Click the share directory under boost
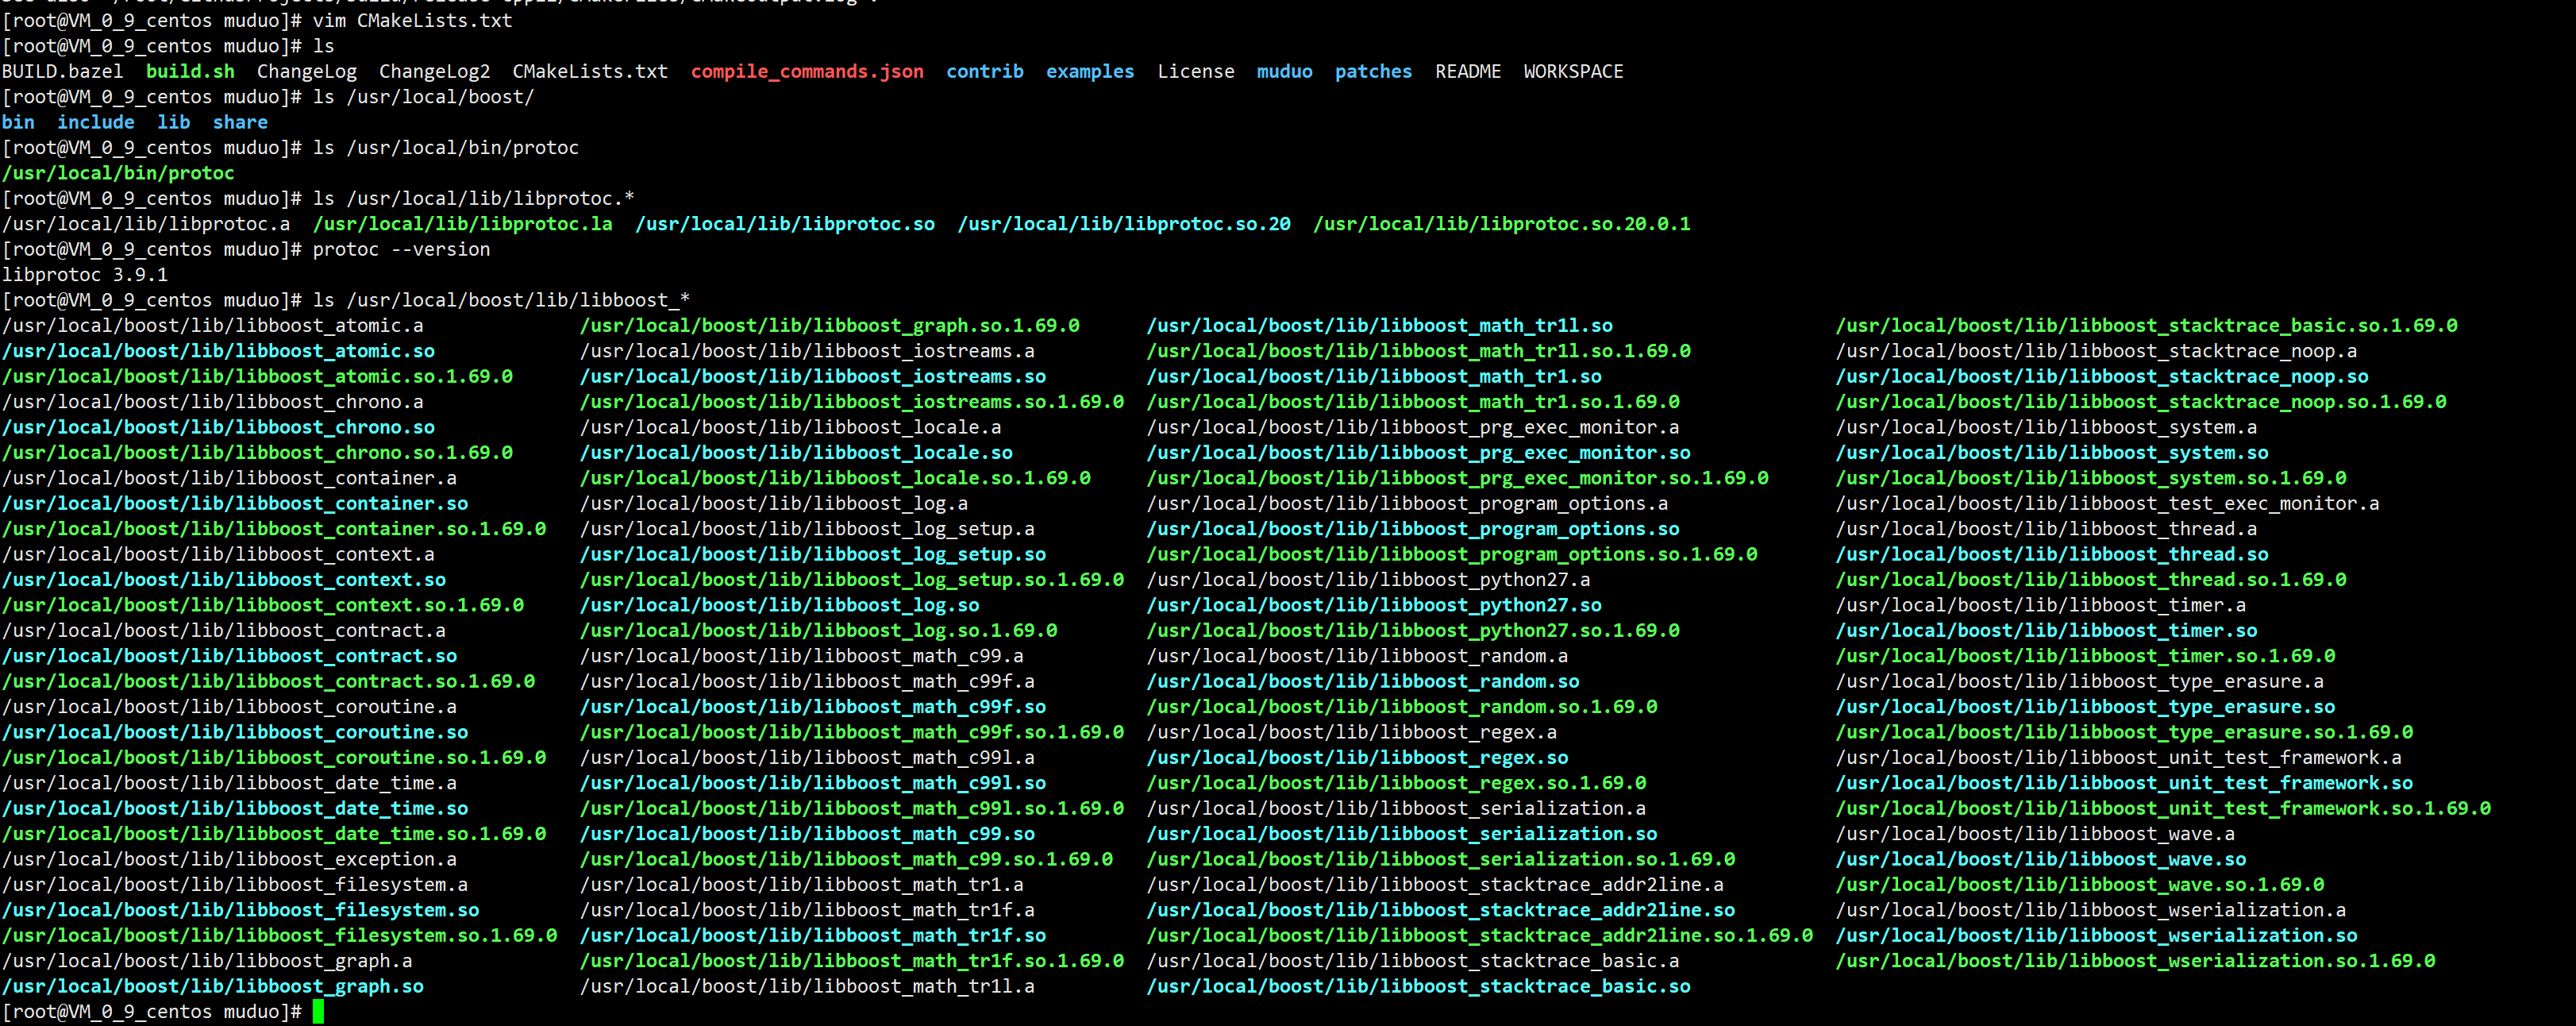 (x=240, y=122)
